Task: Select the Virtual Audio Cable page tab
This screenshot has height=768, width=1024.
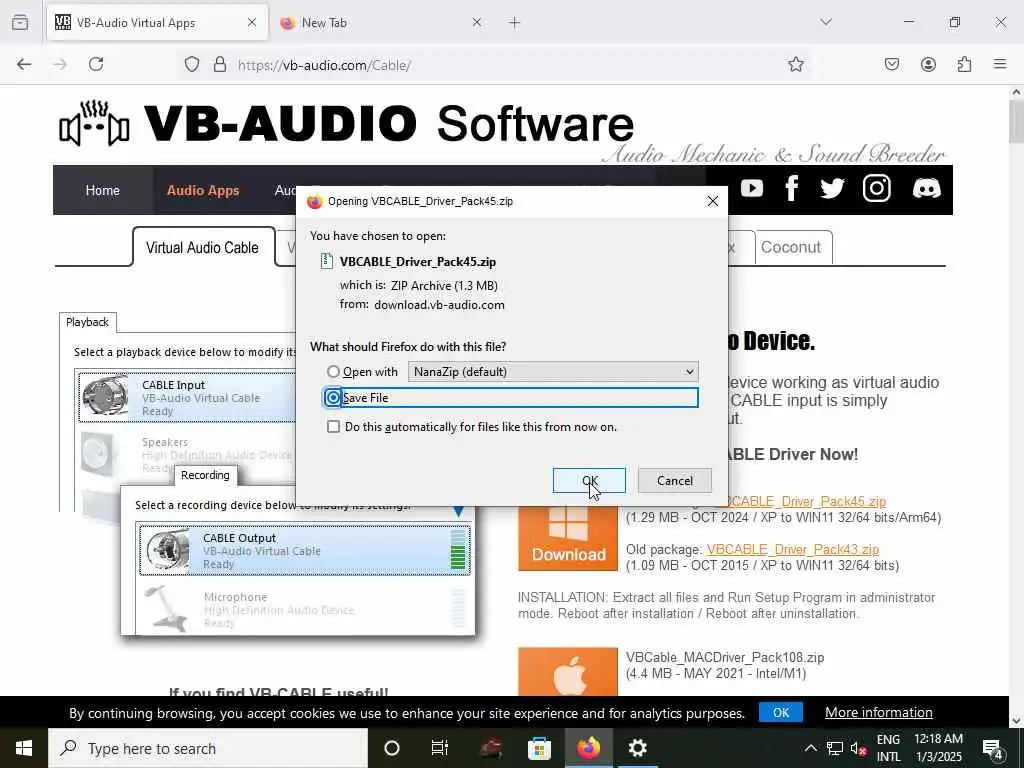Action: 202,248
